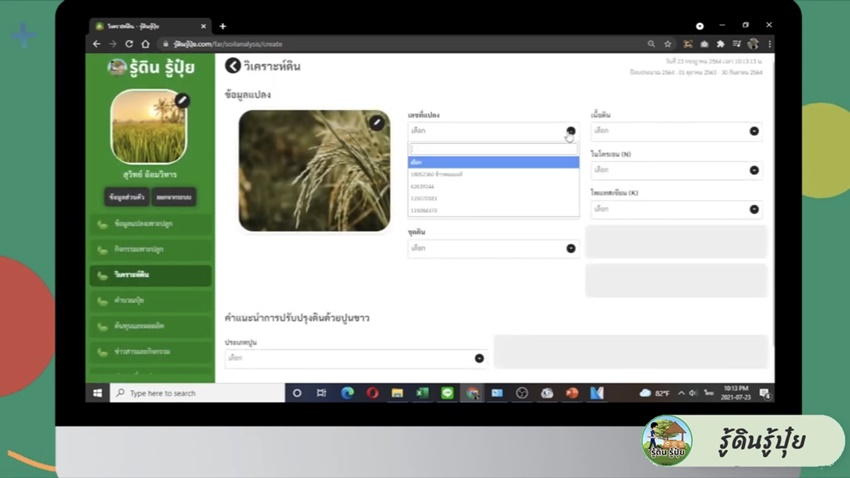
Task: Click the edit pencil on profile photo
Action: click(182, 101)
